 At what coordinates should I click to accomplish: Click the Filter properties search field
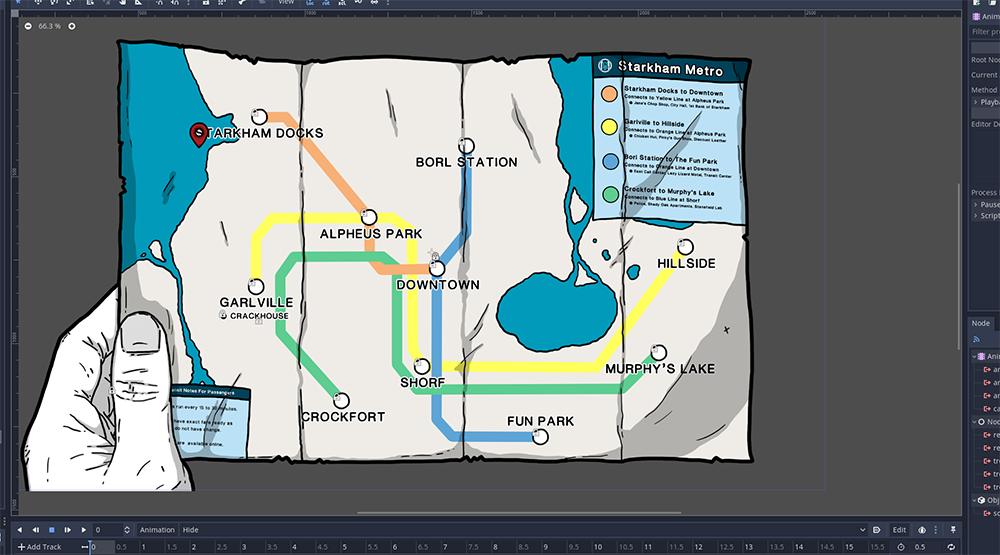coord(985,32)
